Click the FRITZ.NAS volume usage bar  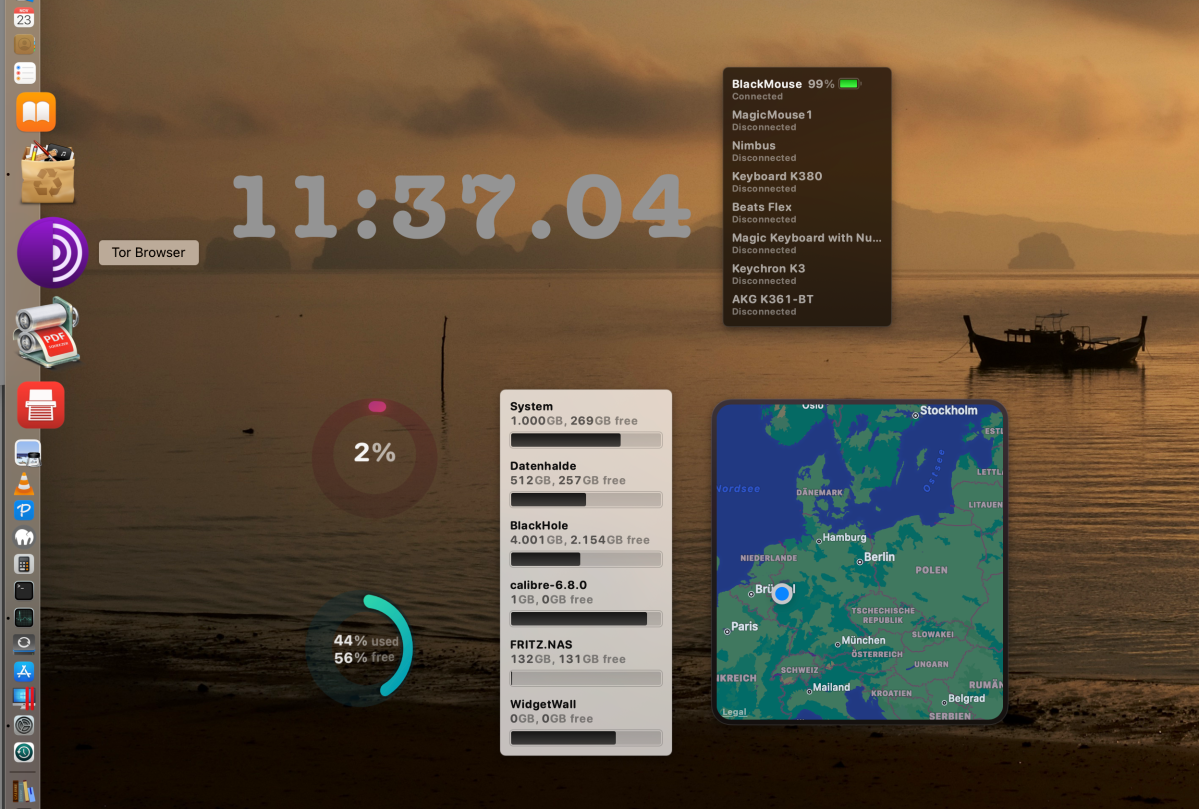coord(586,678)
